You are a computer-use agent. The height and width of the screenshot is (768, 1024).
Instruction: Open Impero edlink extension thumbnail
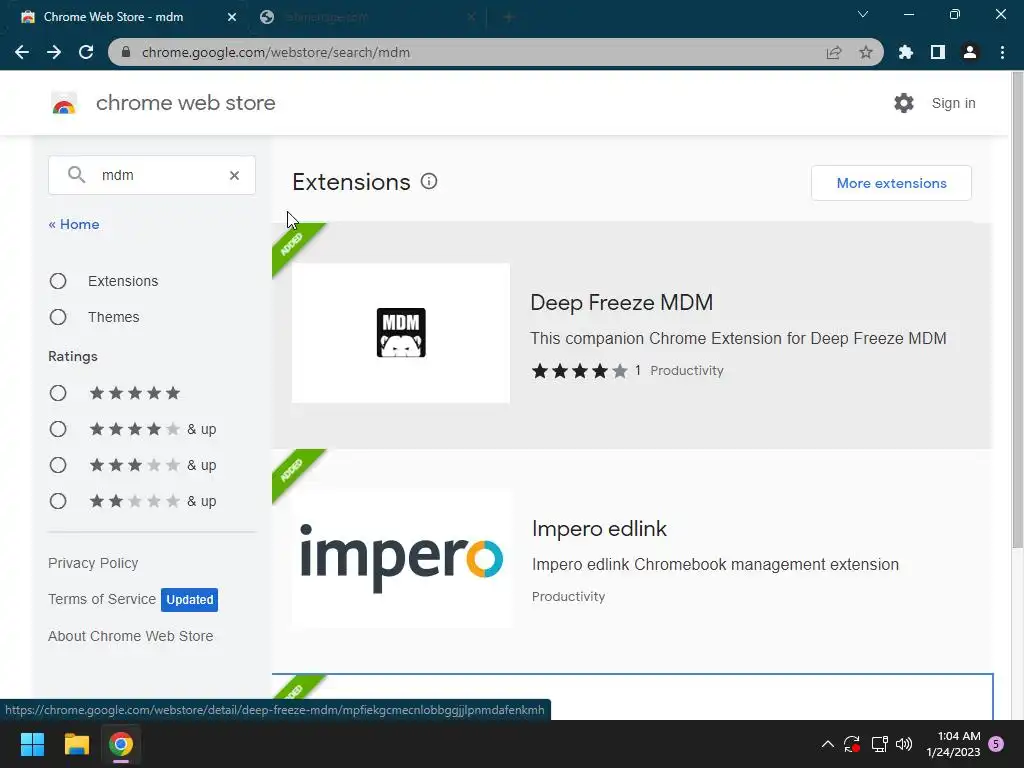click(400, 559)
